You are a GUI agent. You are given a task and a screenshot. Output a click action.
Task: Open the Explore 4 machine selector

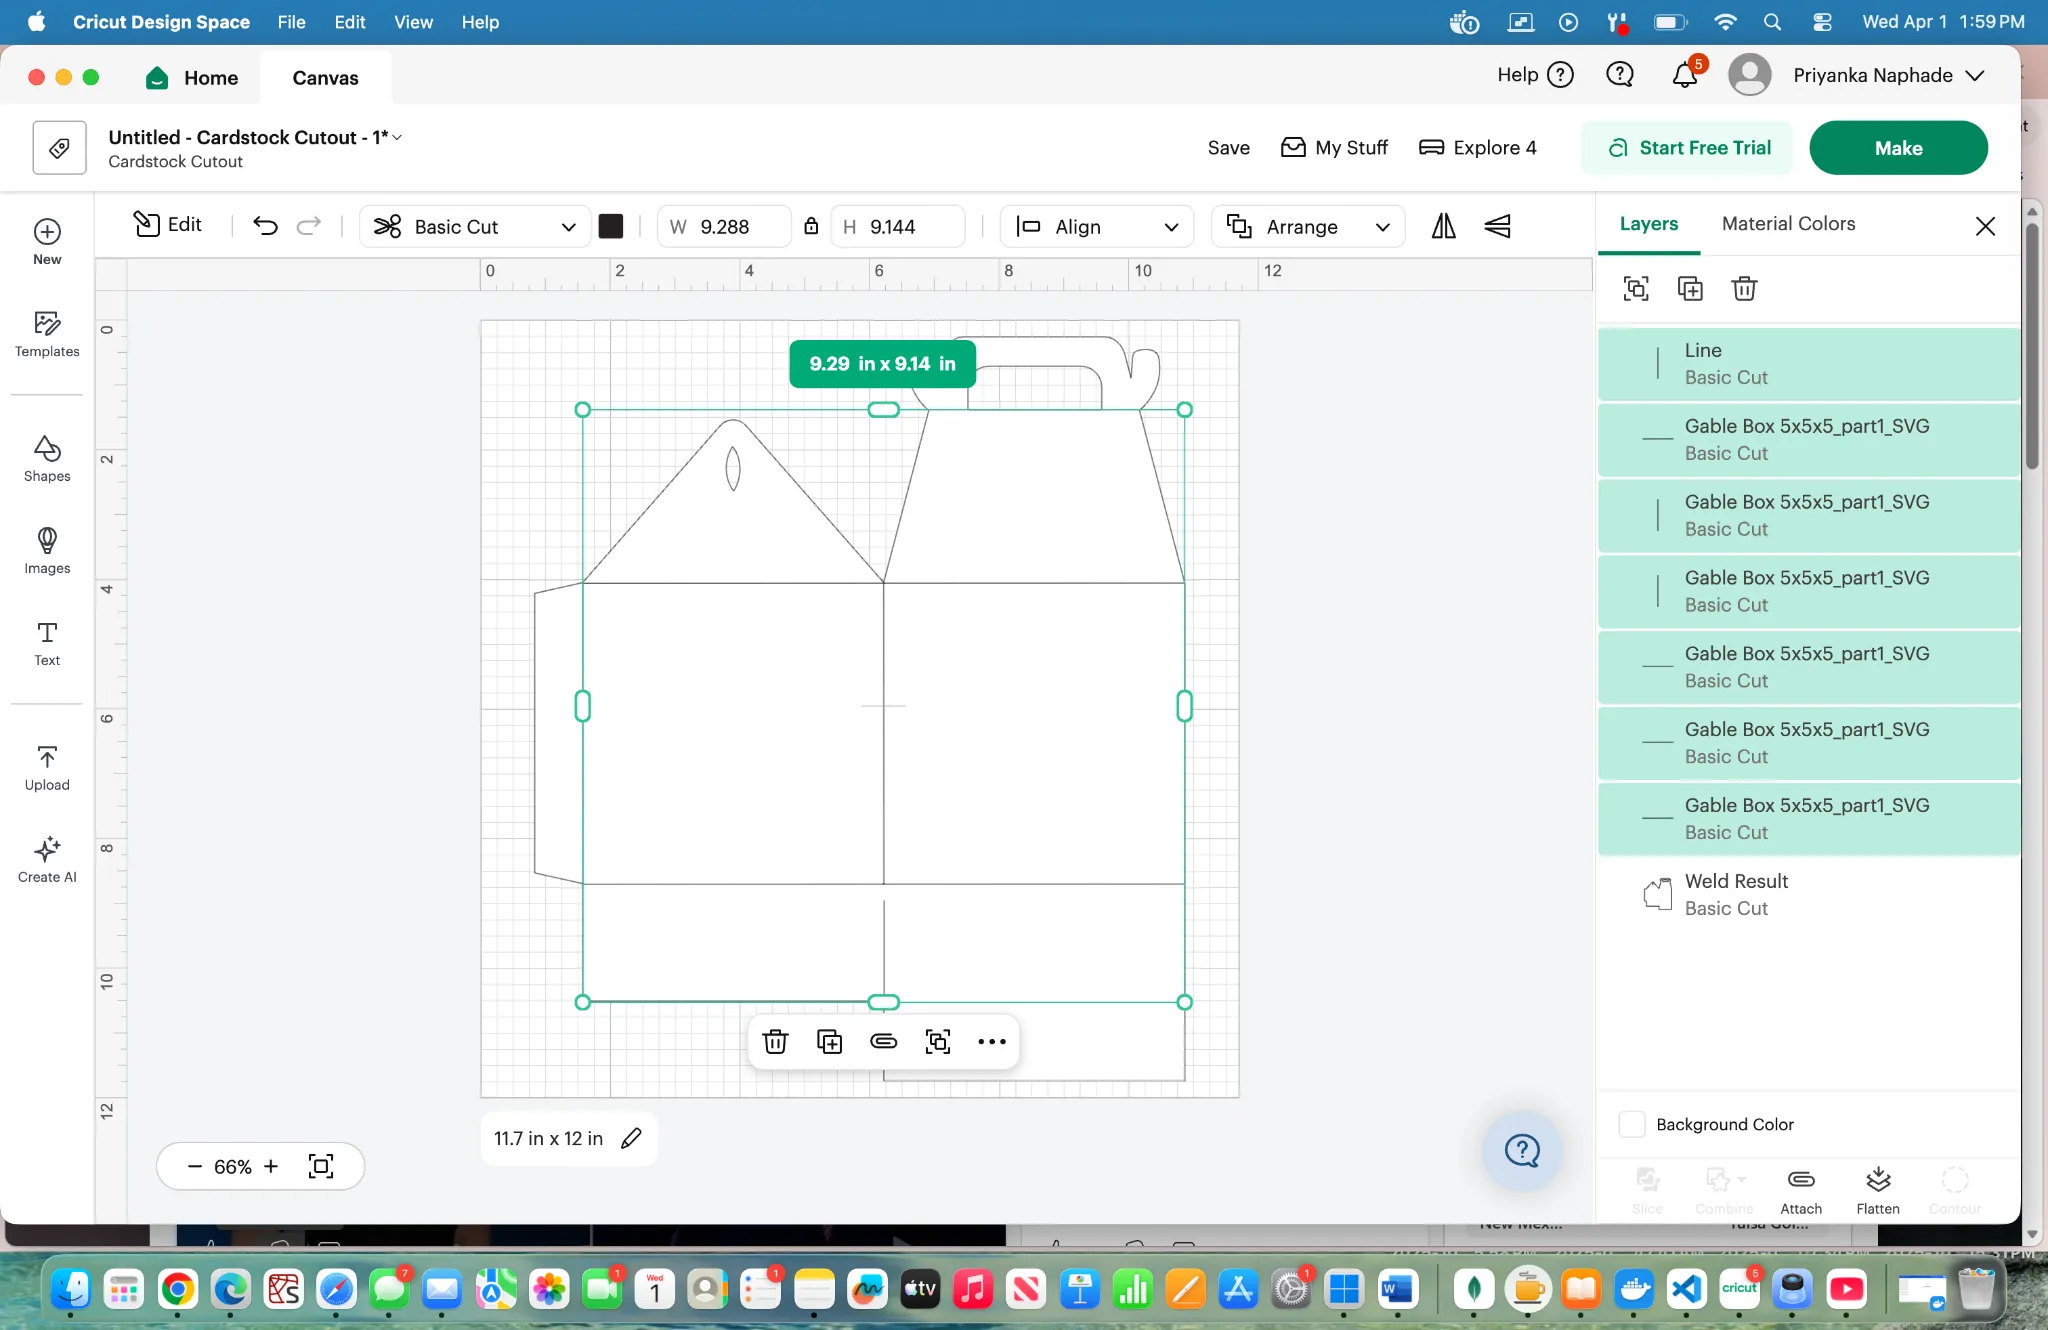tap(1478, 148)
